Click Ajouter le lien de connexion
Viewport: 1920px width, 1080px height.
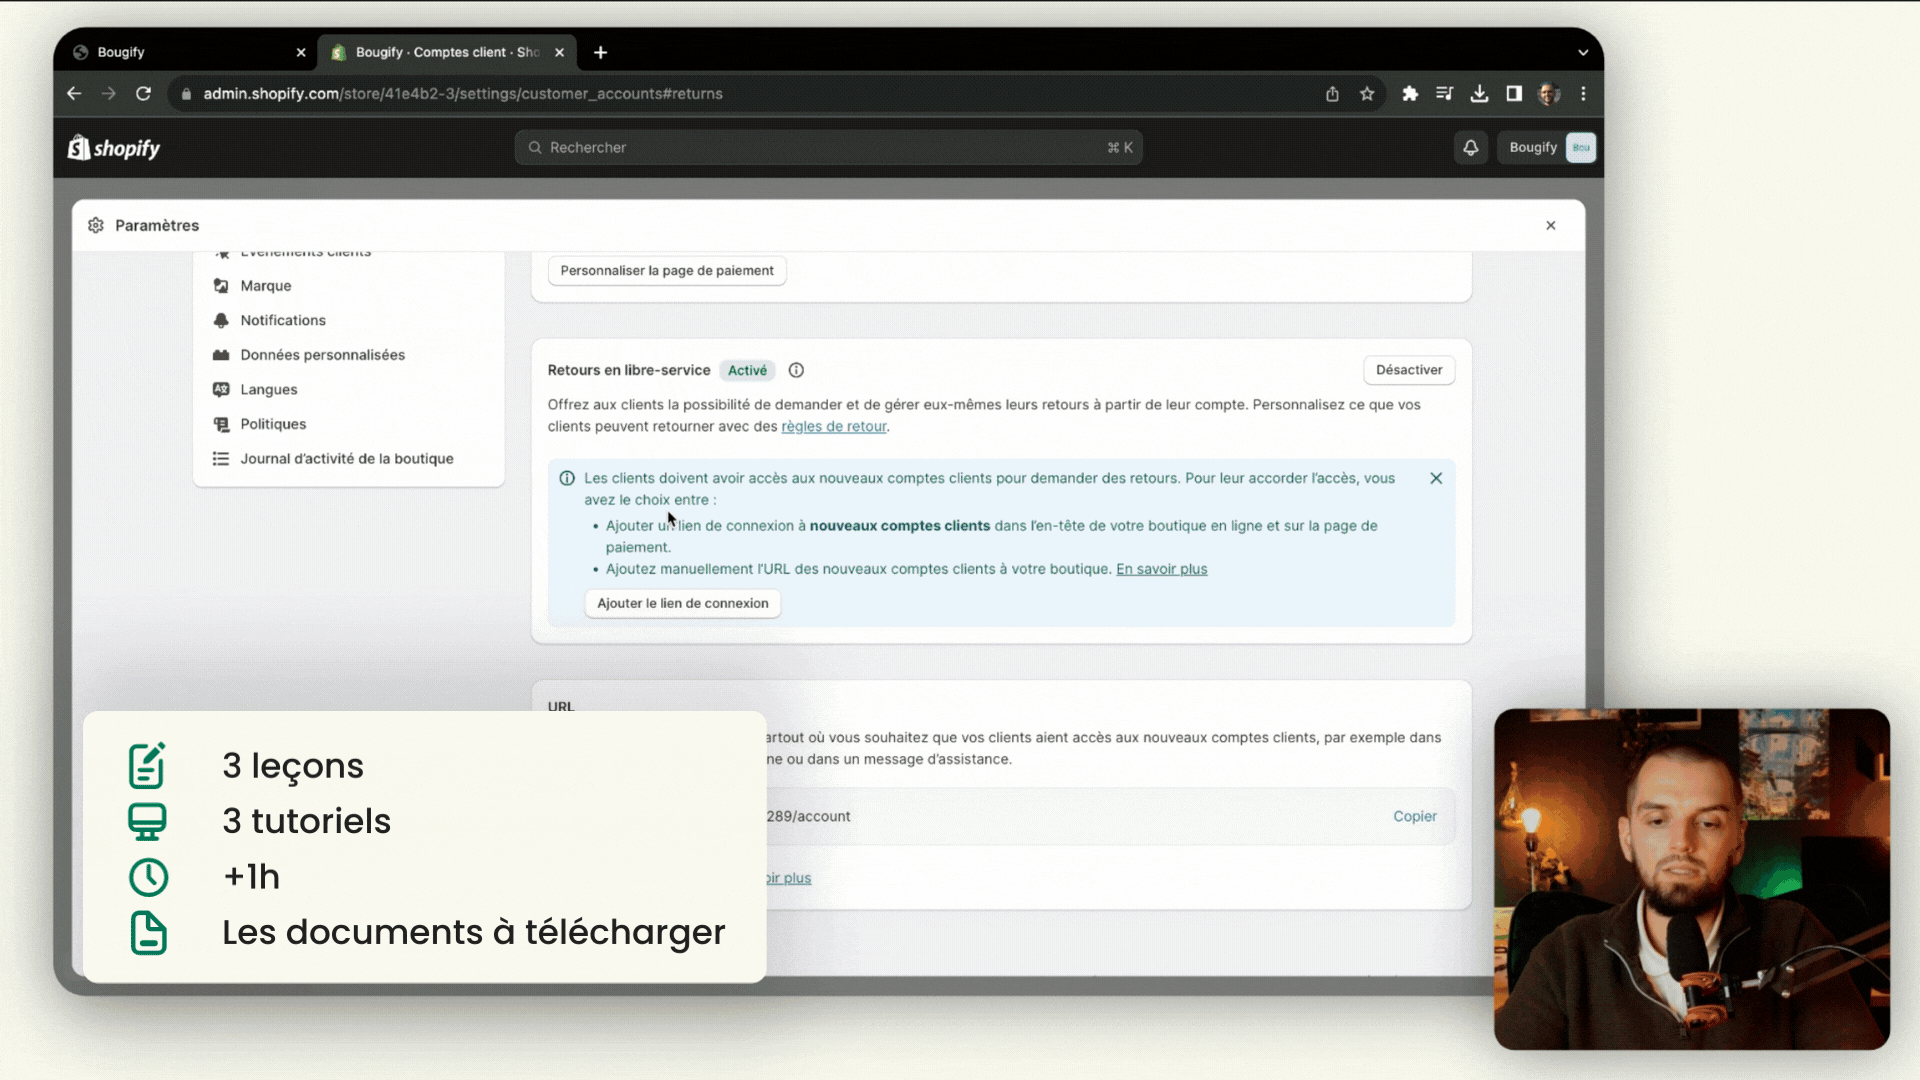[682, 603]
